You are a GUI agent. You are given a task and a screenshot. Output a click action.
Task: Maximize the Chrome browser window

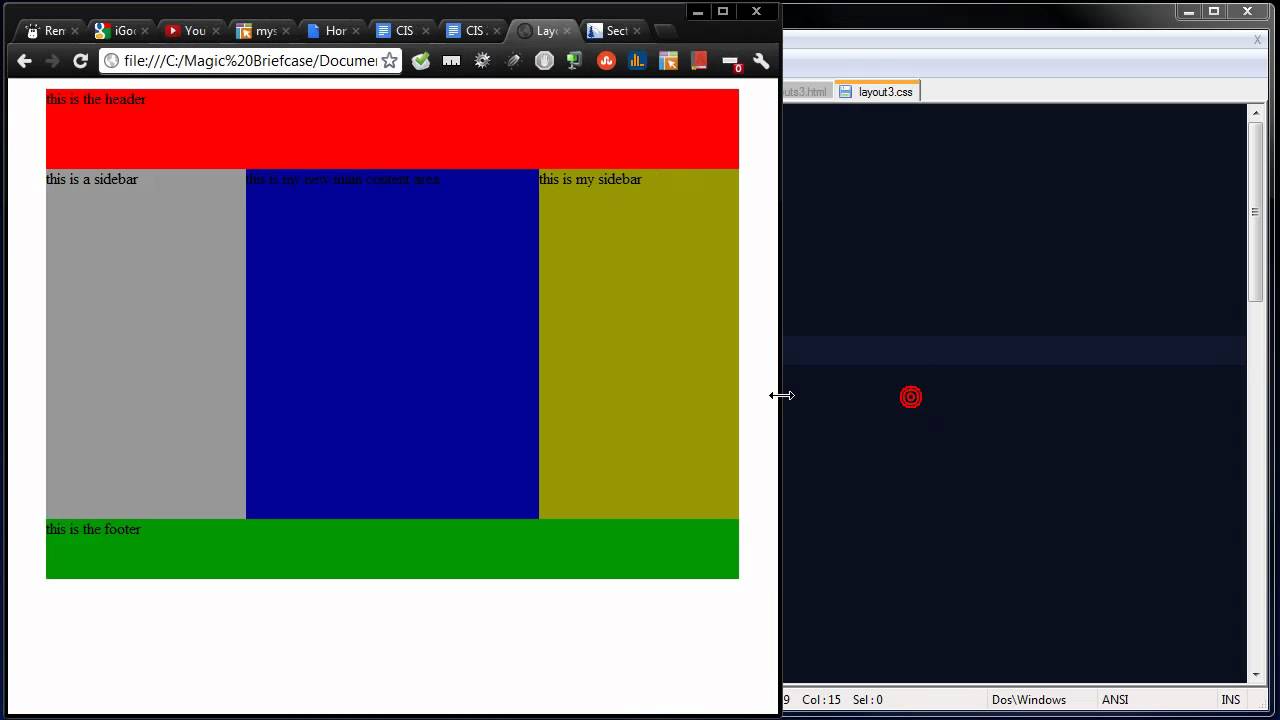(x=723, y=11)
